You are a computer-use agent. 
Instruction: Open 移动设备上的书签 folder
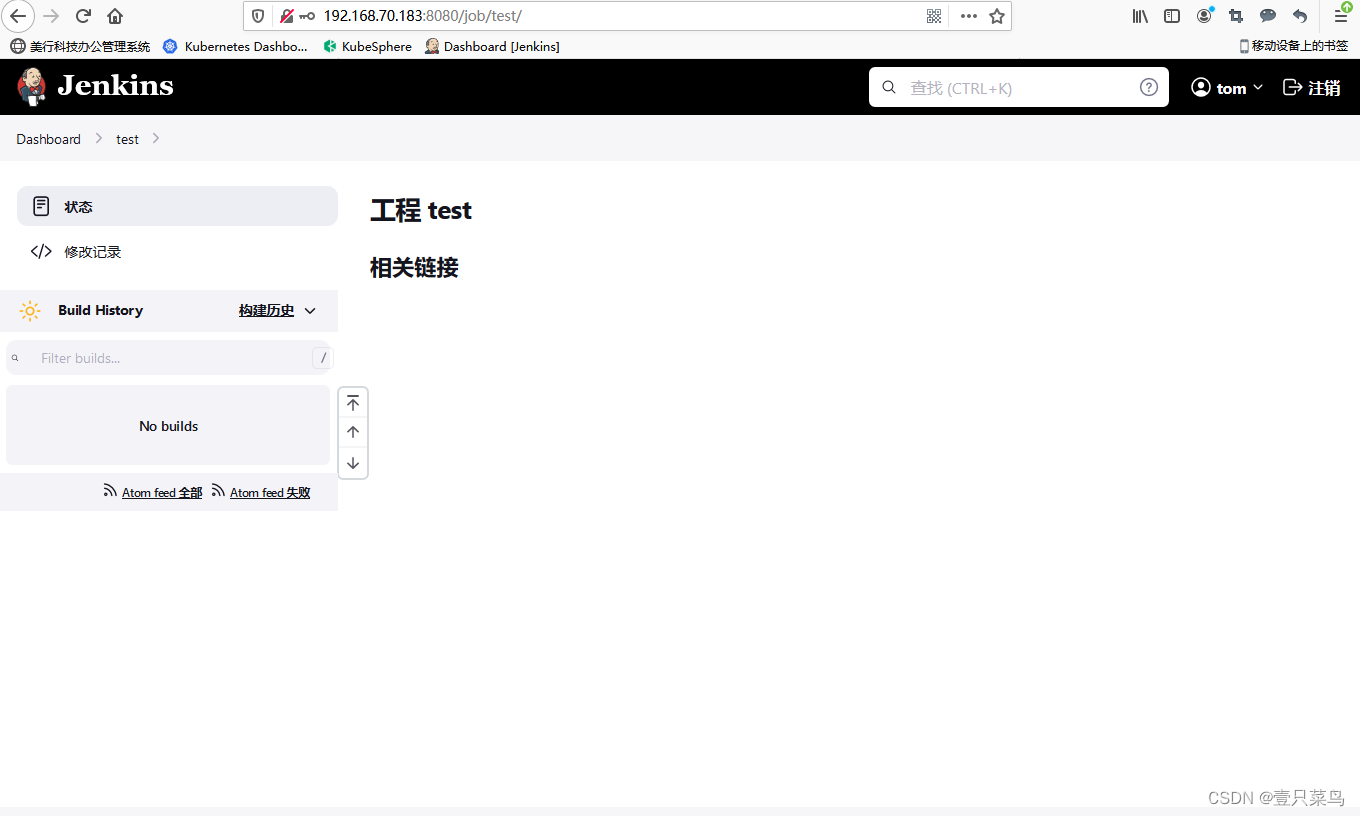click(1294, 46)
